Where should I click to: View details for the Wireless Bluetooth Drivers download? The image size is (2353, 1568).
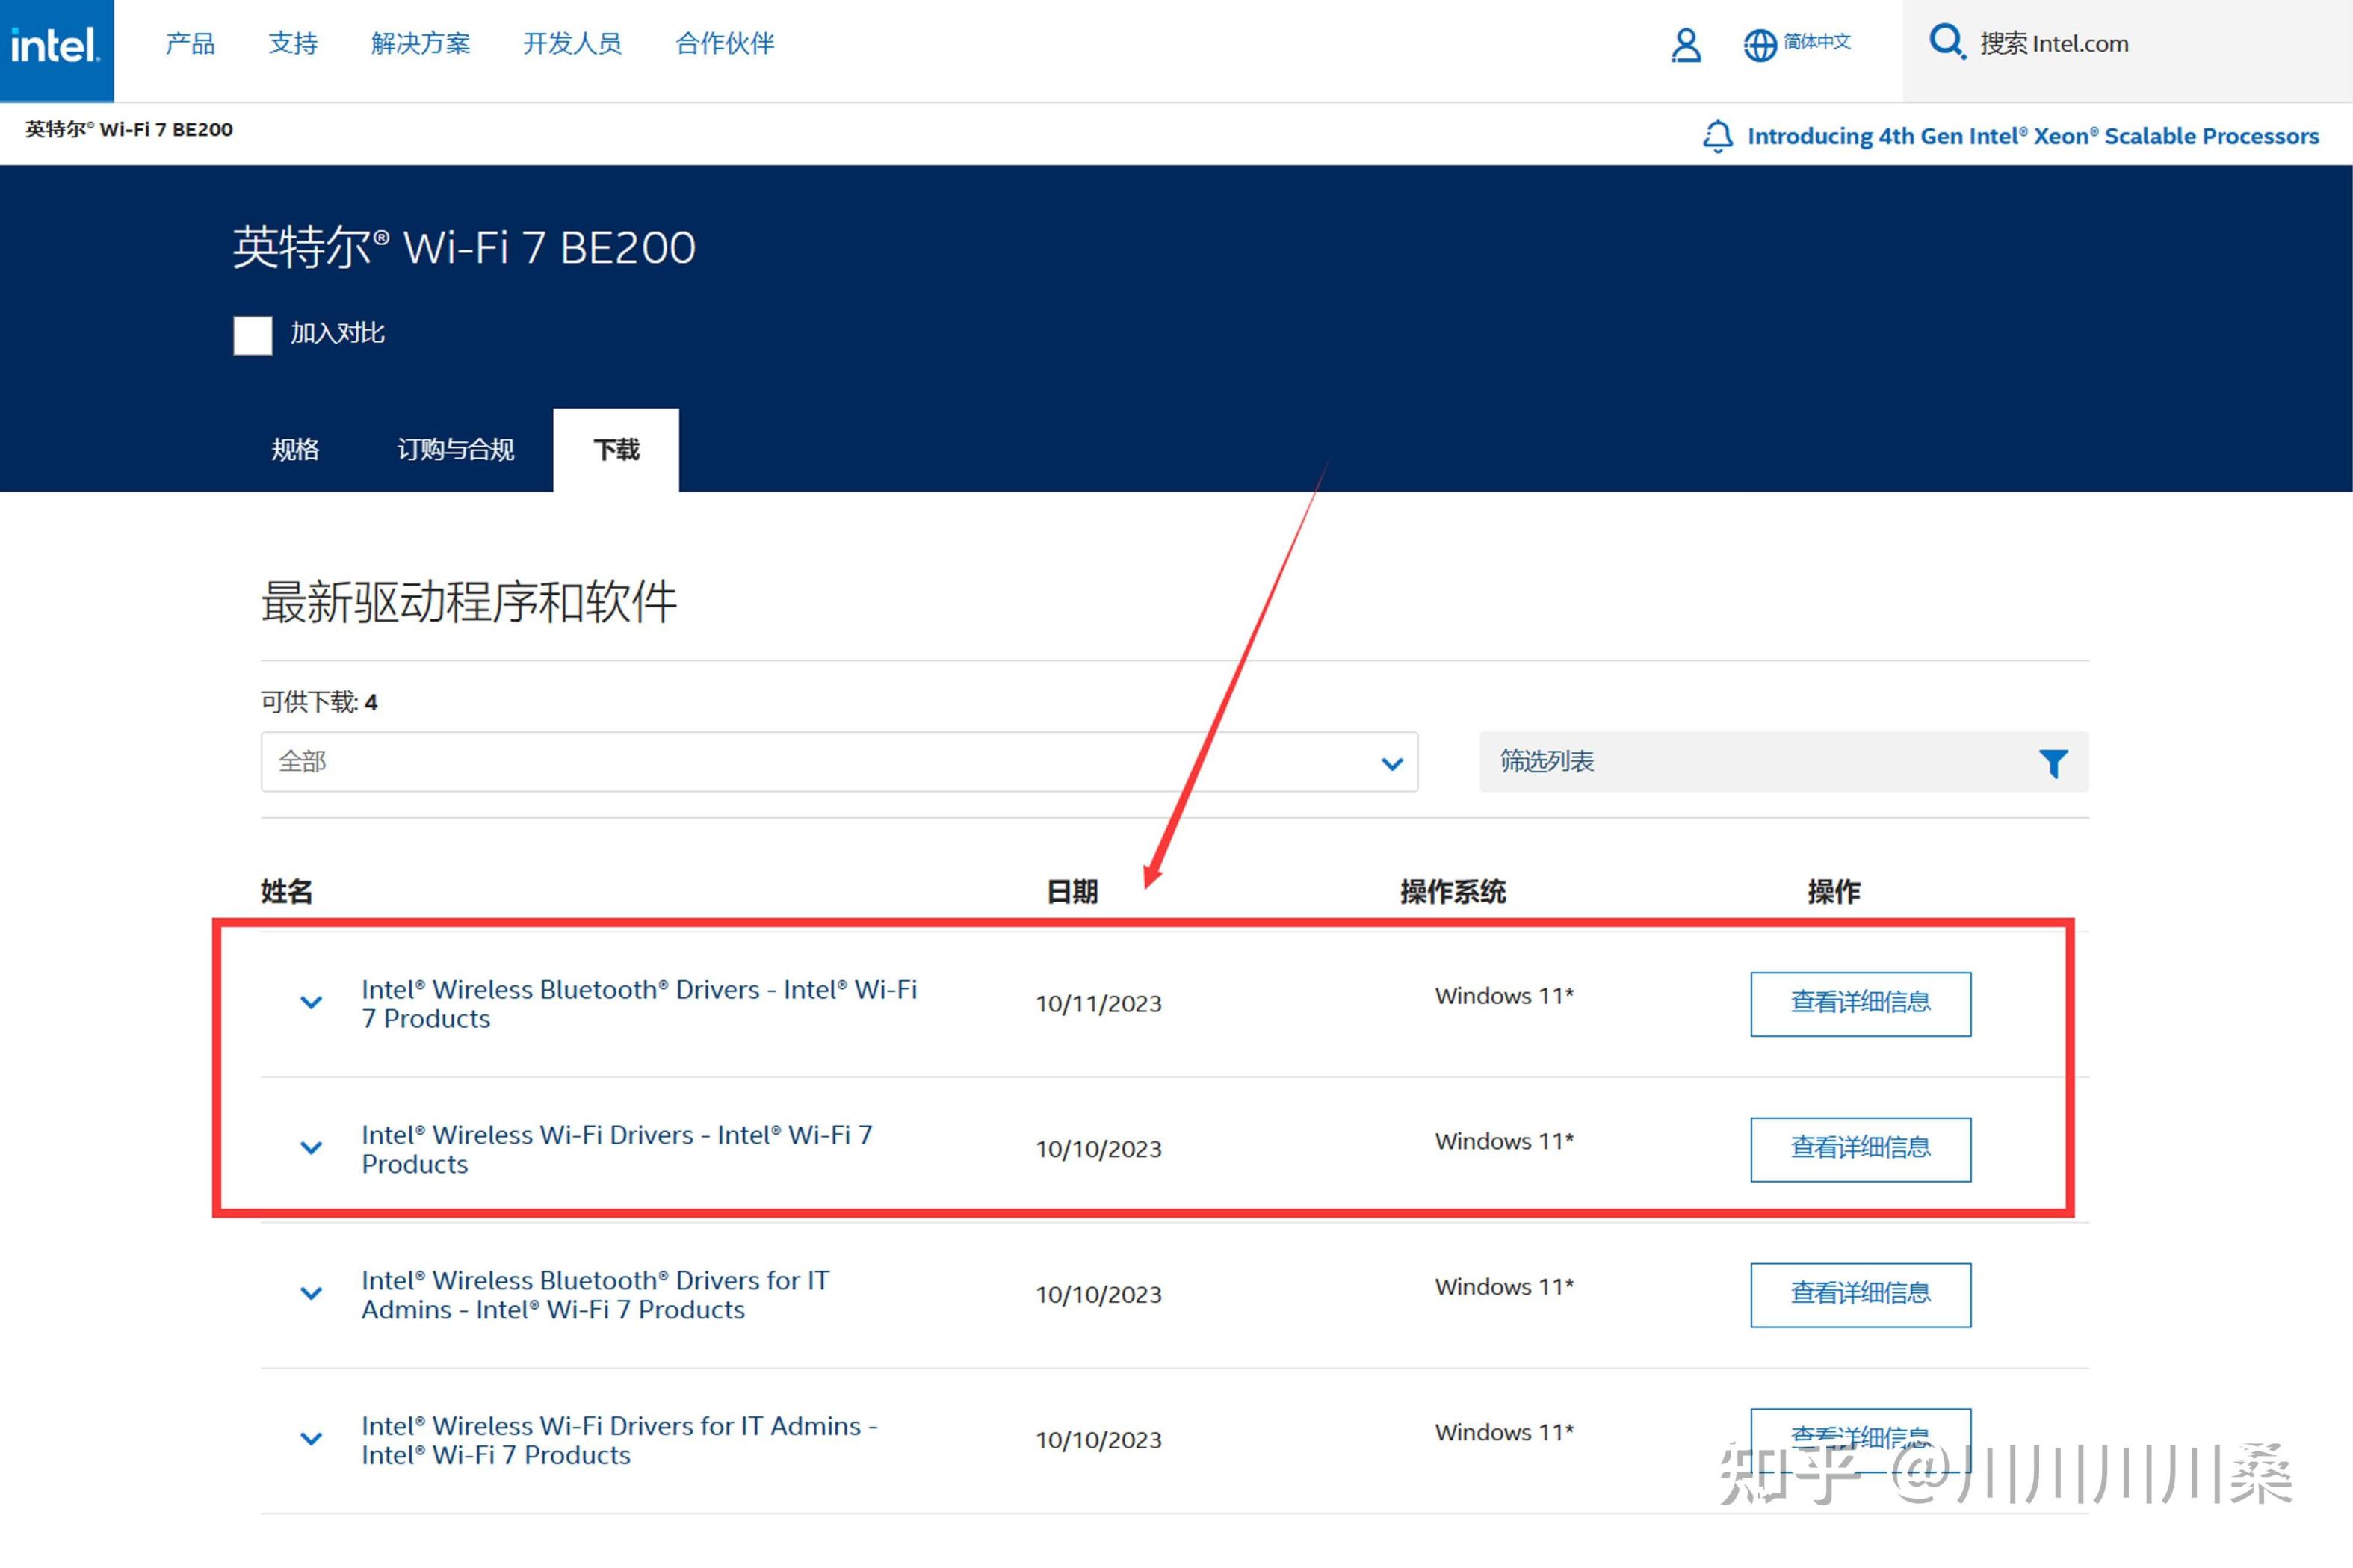click(1859, 1003)
